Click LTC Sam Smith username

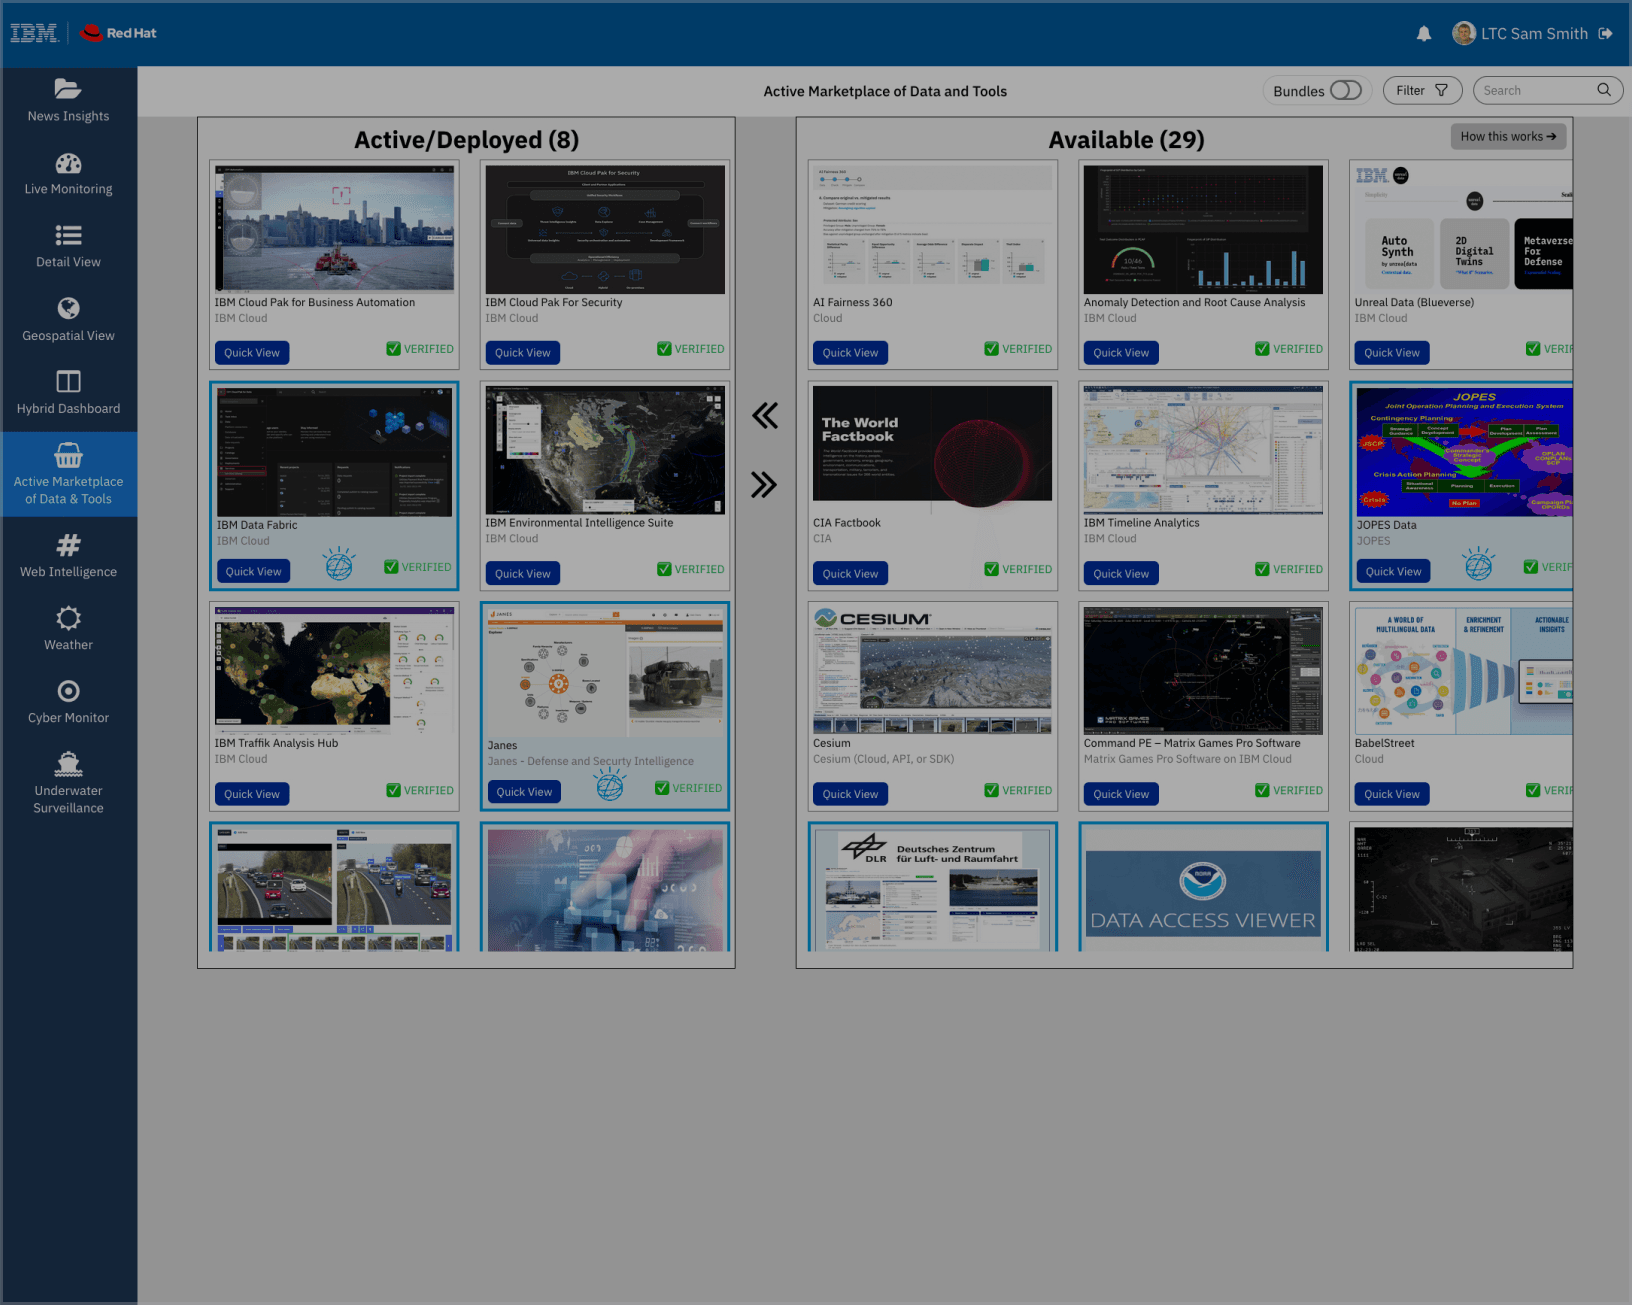(1534, 34)
